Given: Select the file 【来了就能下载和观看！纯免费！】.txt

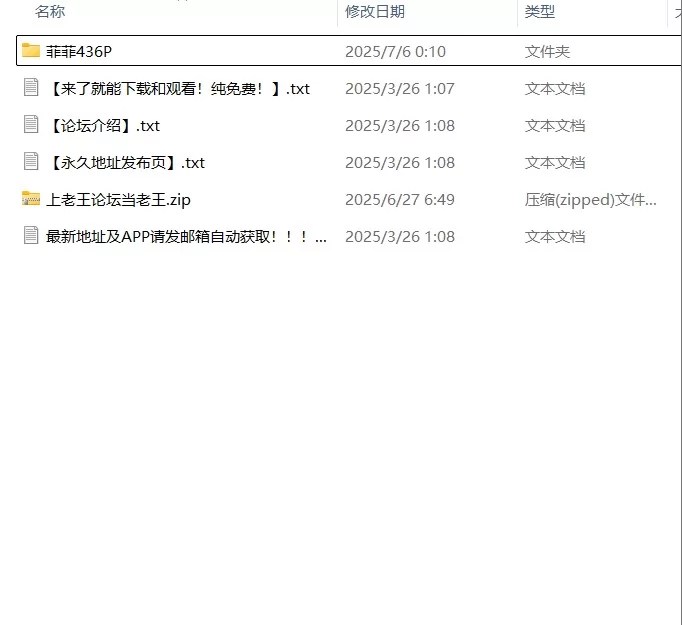Looking at the screenshot, I should pos(178,89).
